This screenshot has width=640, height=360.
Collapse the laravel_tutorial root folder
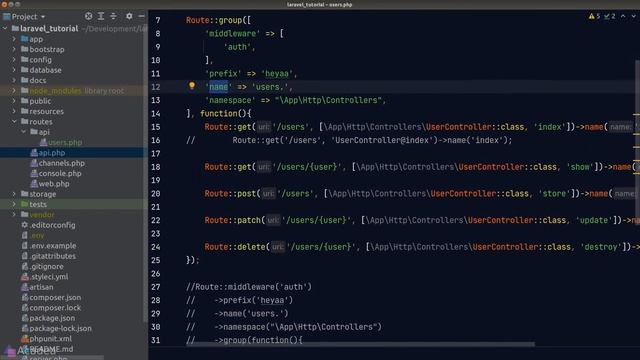point(5,29)
